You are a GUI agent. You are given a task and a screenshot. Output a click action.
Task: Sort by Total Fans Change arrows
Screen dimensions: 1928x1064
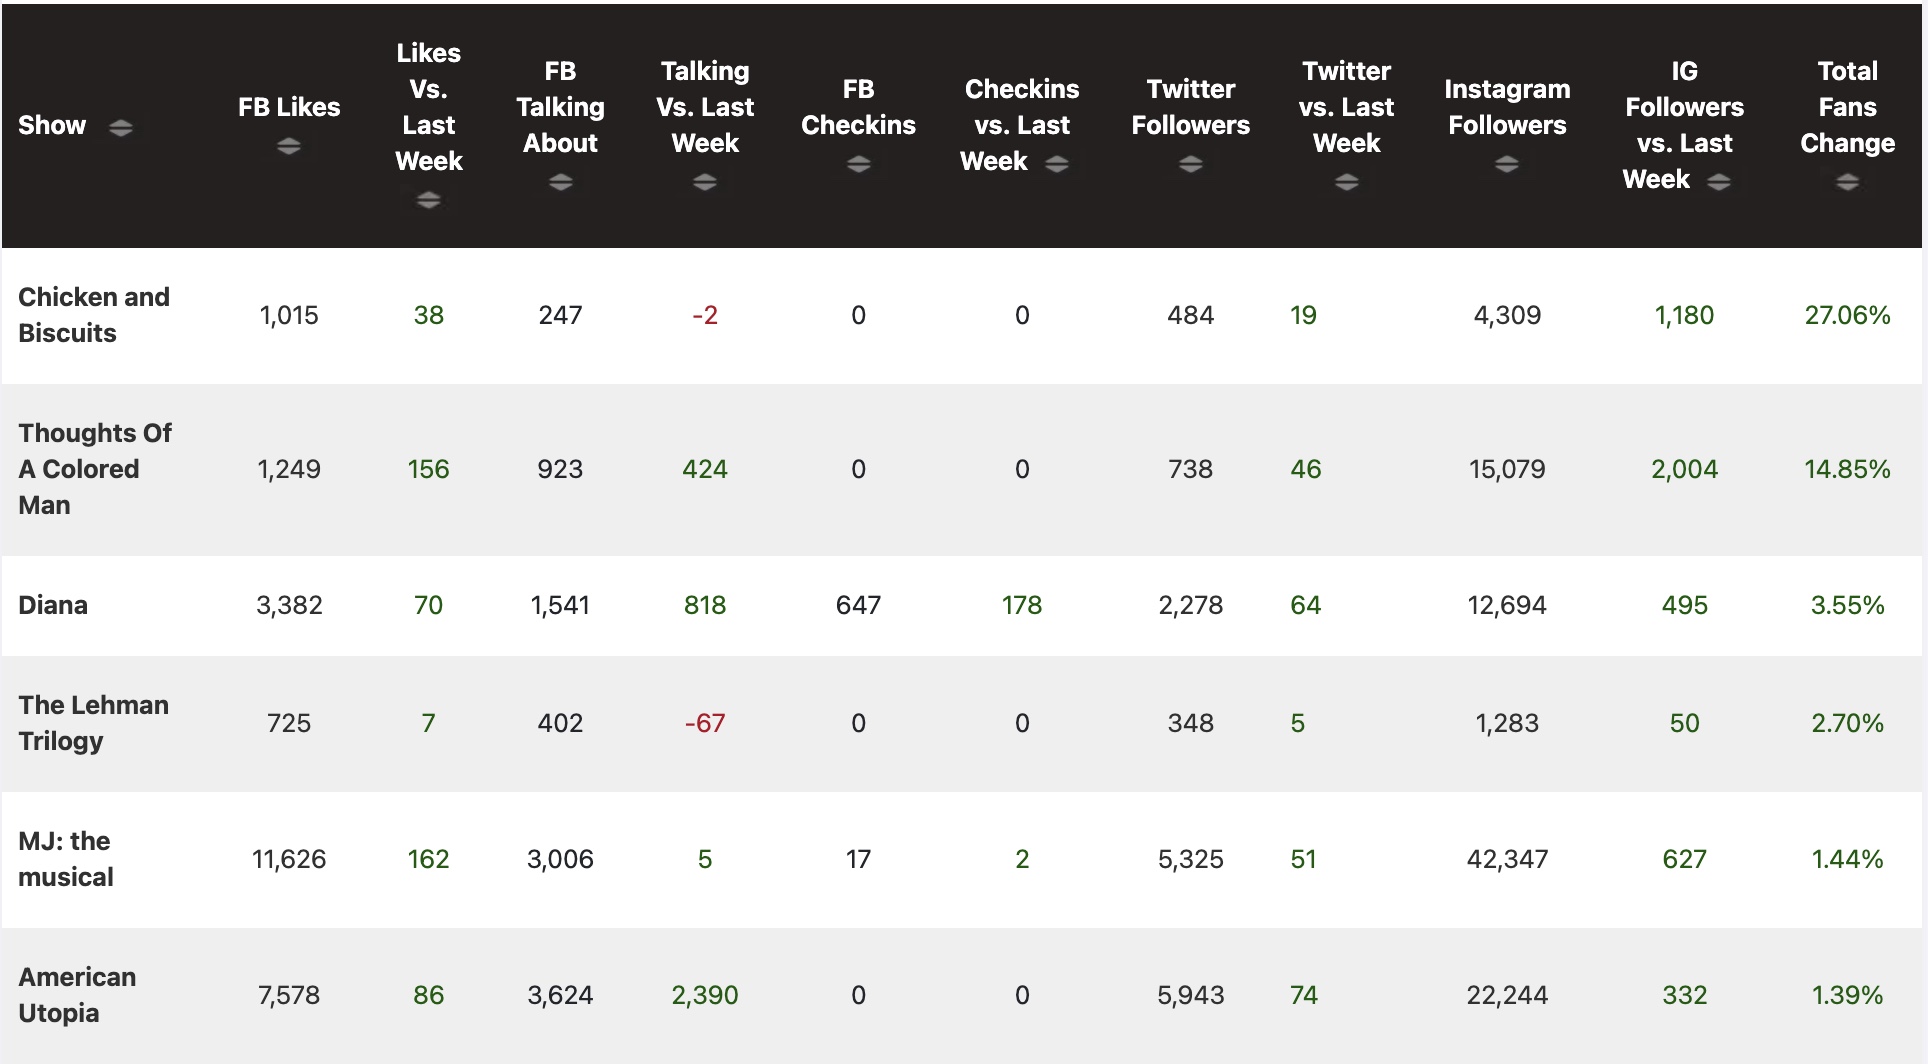[1847, 182]
